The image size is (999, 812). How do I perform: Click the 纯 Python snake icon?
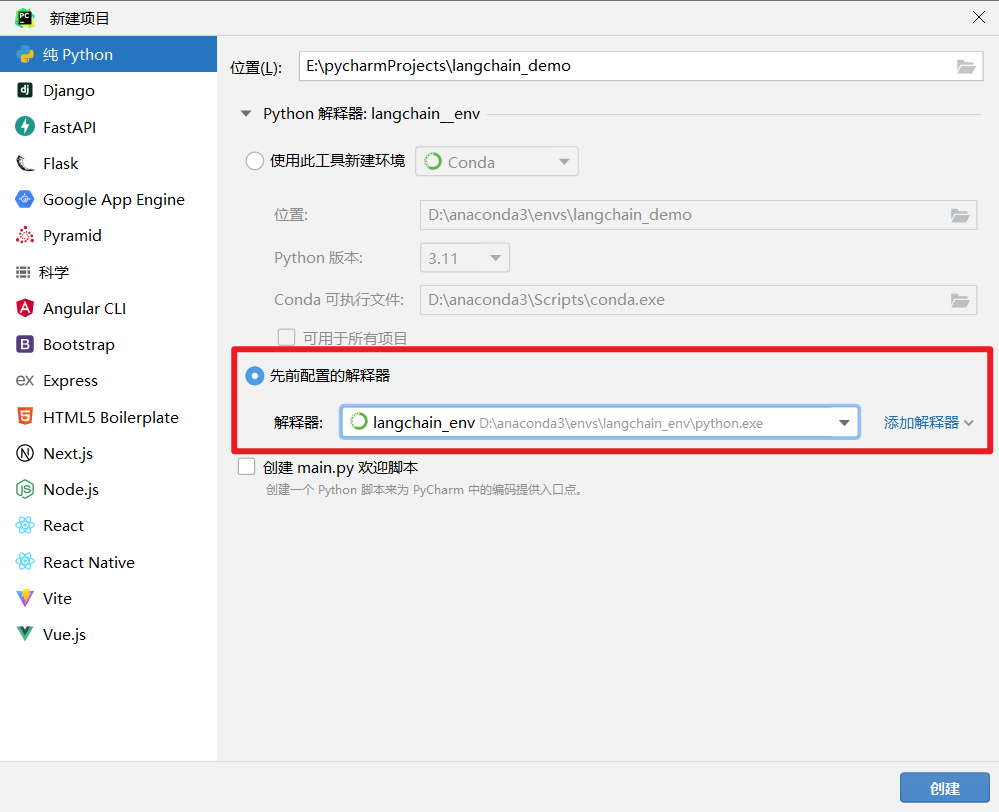(25, 54)
